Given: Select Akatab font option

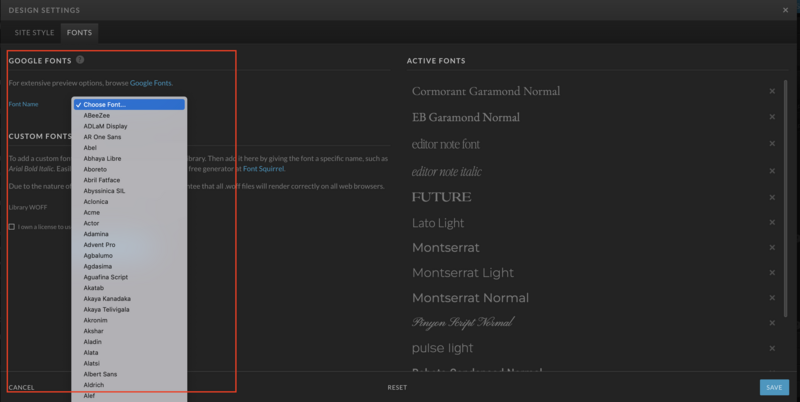Looking at the screenshot, I should tap(129, 288).
